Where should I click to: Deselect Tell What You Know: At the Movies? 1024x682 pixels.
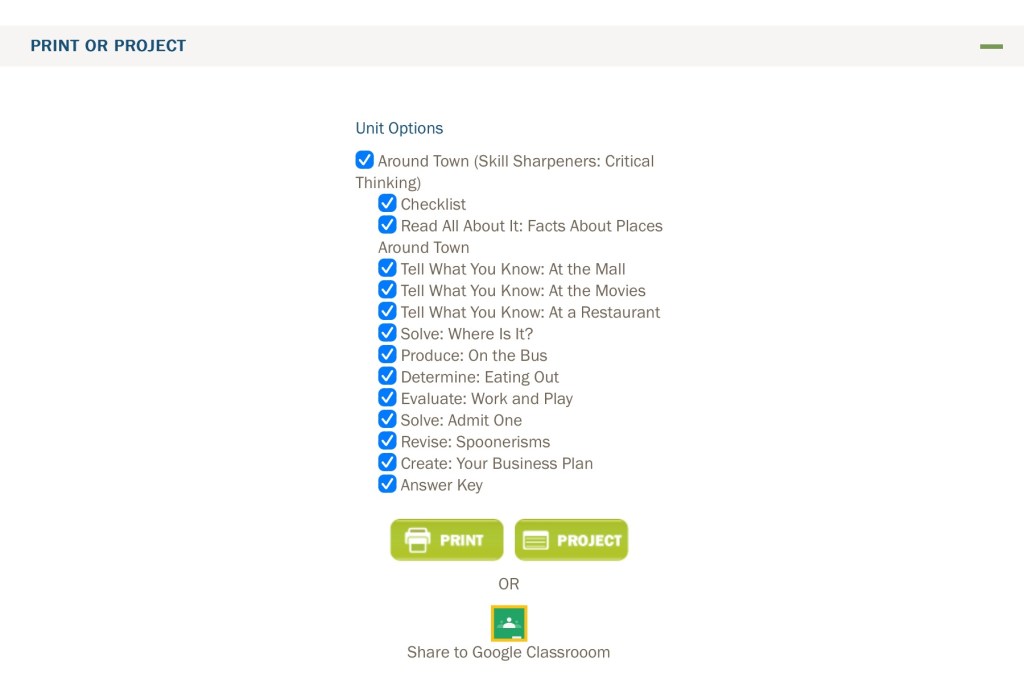pyautogui.click(x=387, y=290)
